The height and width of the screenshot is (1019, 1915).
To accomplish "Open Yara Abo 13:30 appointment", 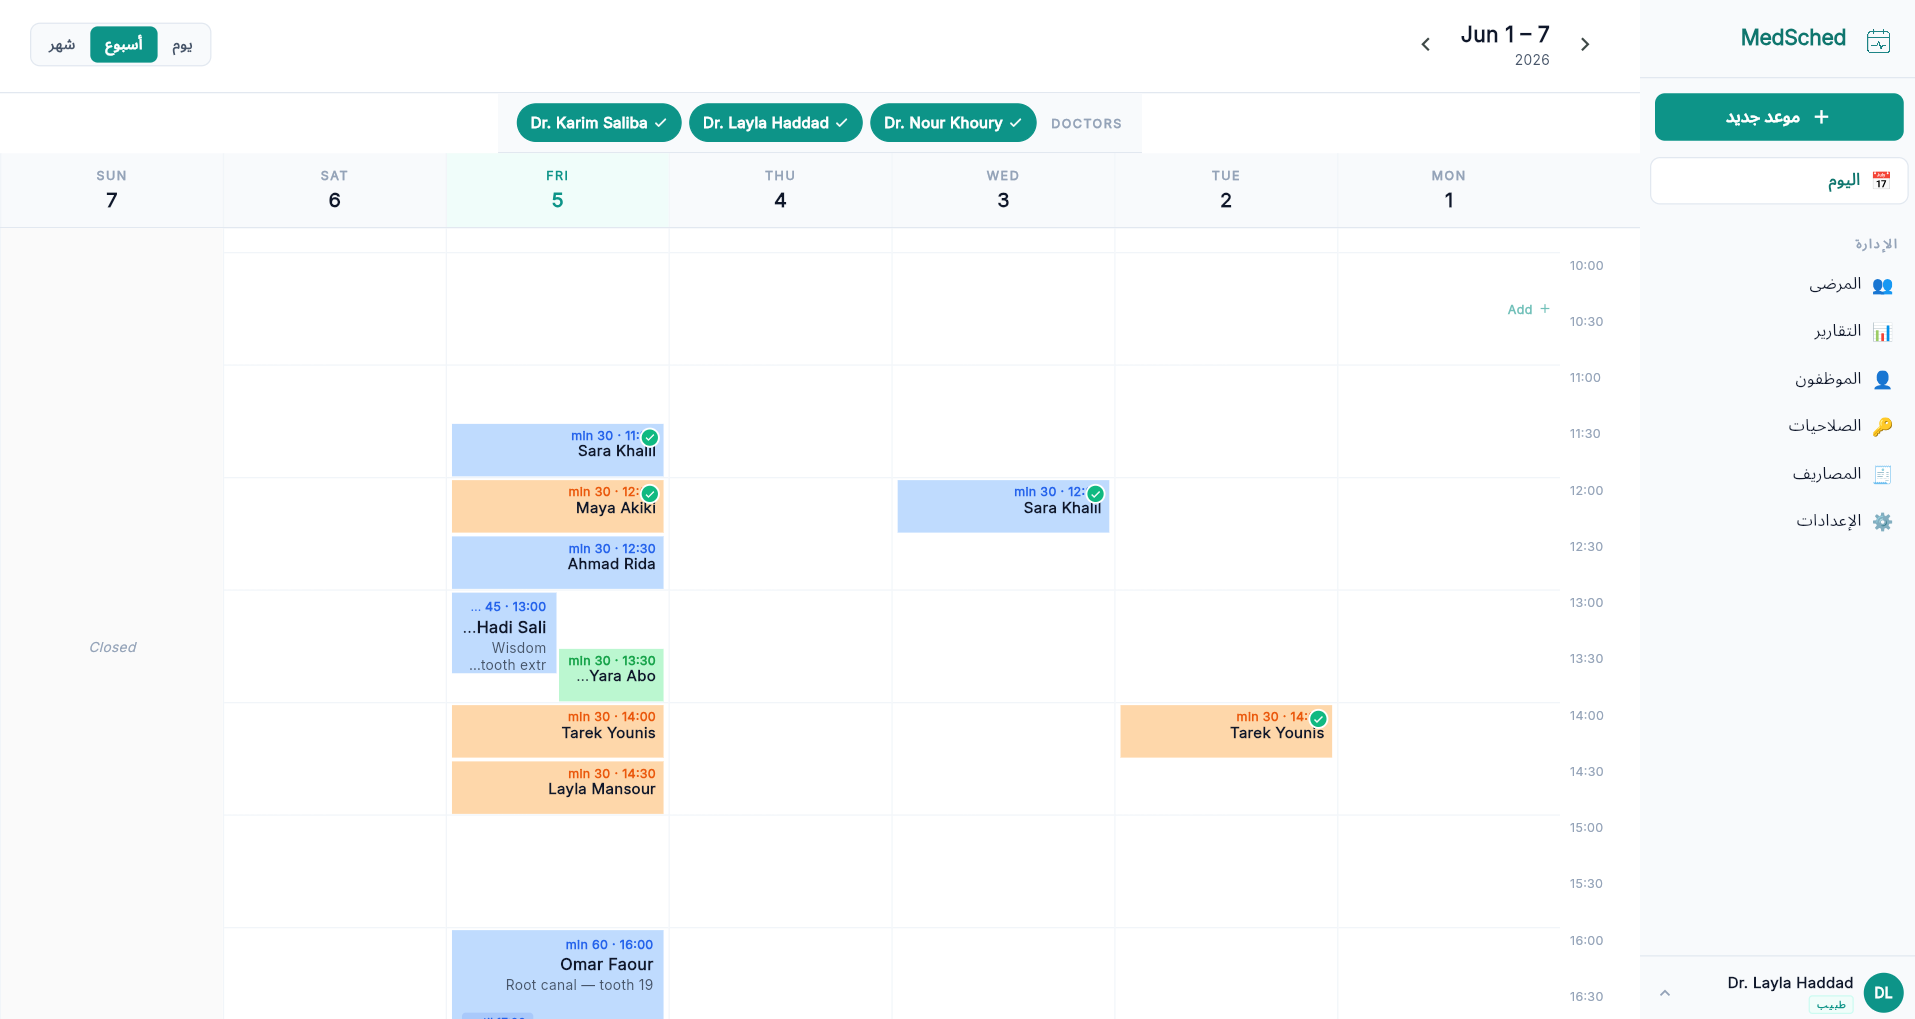I will [611, 675].
